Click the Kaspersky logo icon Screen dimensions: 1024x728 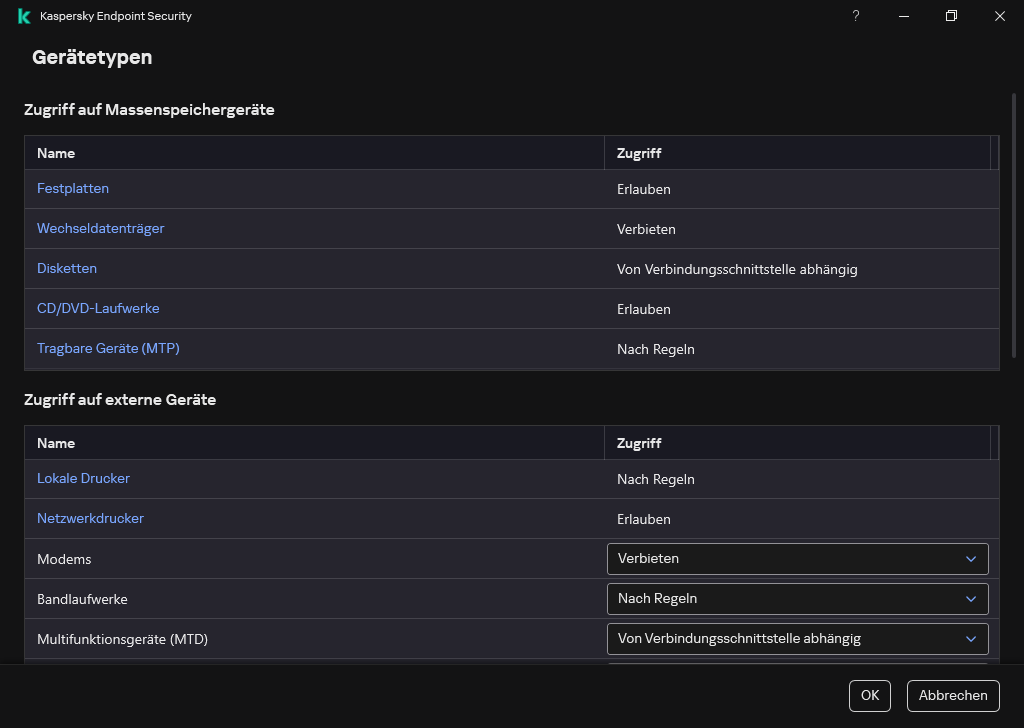pyautogui.click(x=24, y=16)
